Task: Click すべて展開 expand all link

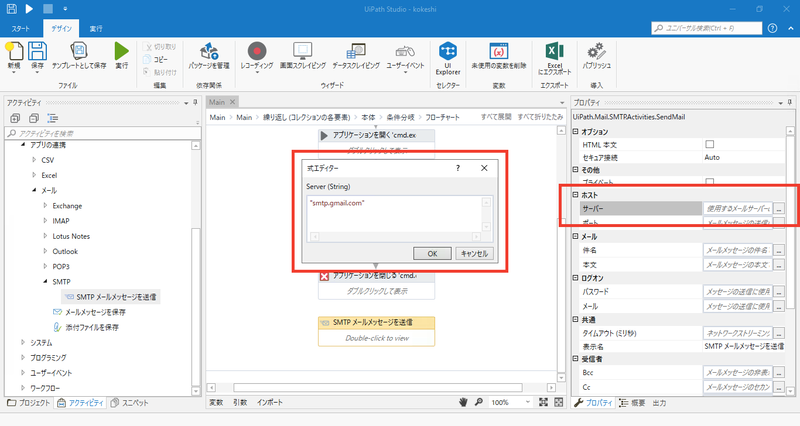Action: (x=496, y=117)
